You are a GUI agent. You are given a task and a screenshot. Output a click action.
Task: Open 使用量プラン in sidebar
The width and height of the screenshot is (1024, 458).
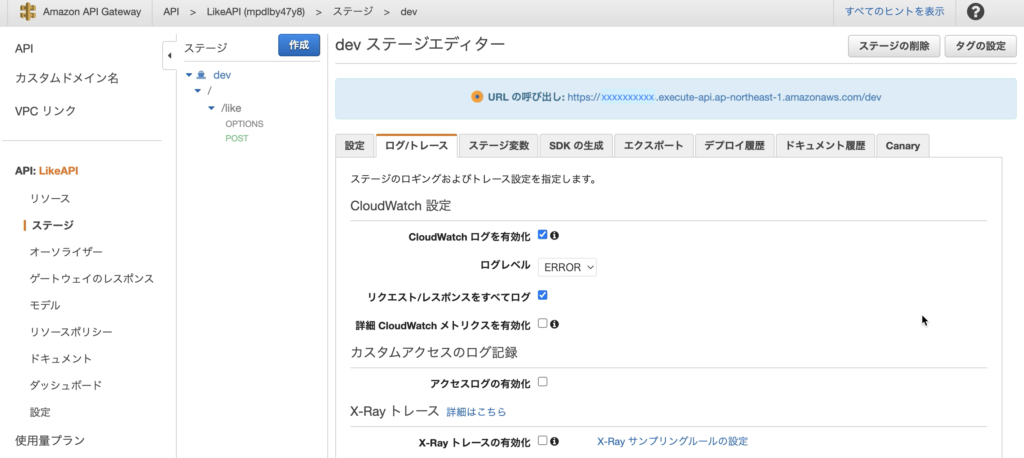click(50, 440)
